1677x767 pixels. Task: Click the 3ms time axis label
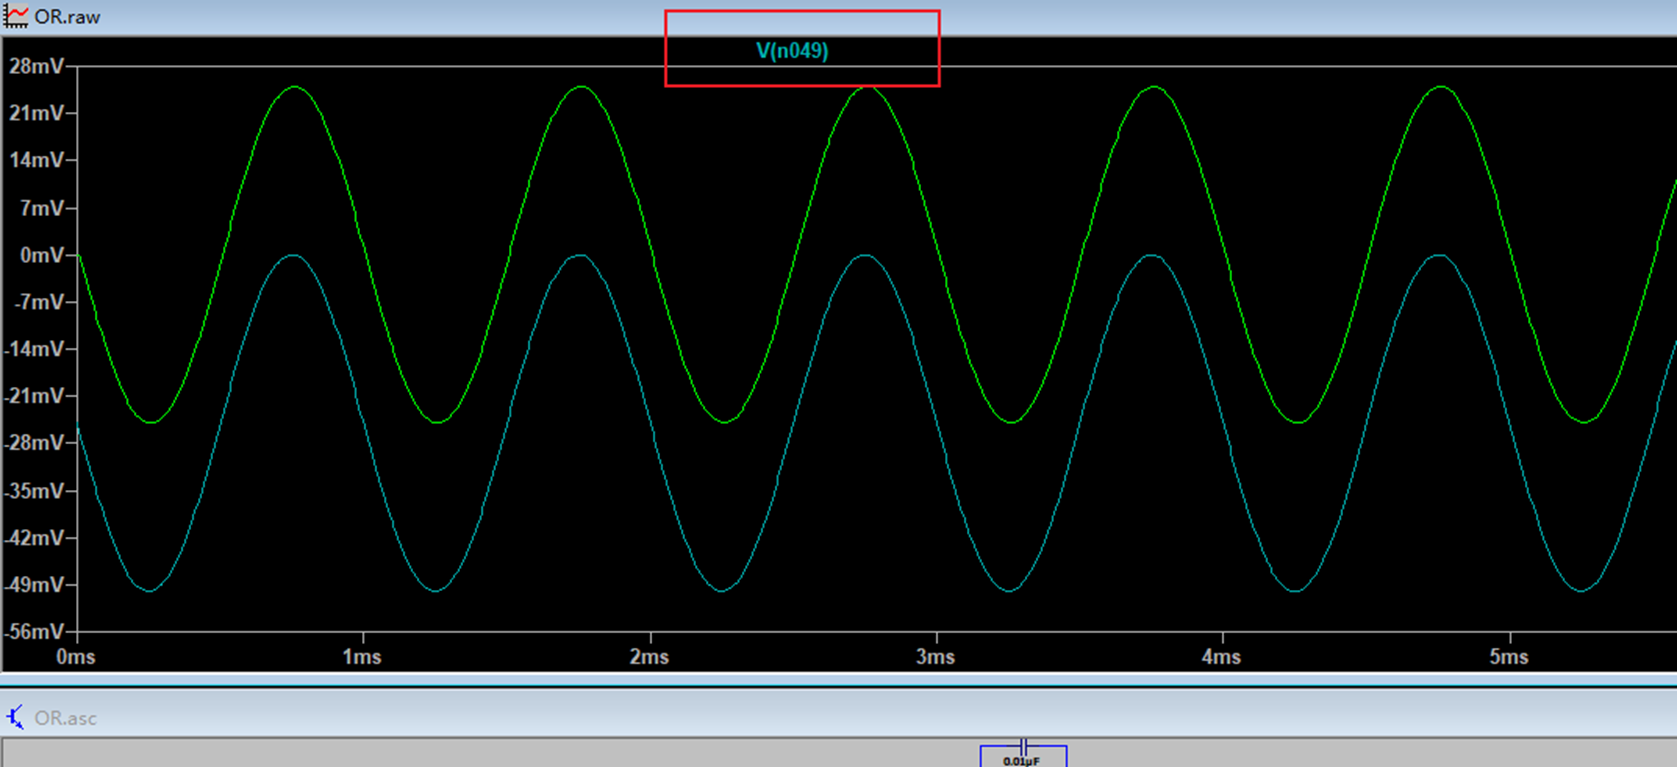[935, 657]
